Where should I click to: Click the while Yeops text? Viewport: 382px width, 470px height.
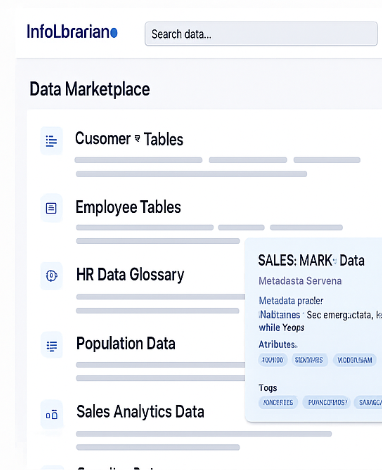click(x=281, y=328)
